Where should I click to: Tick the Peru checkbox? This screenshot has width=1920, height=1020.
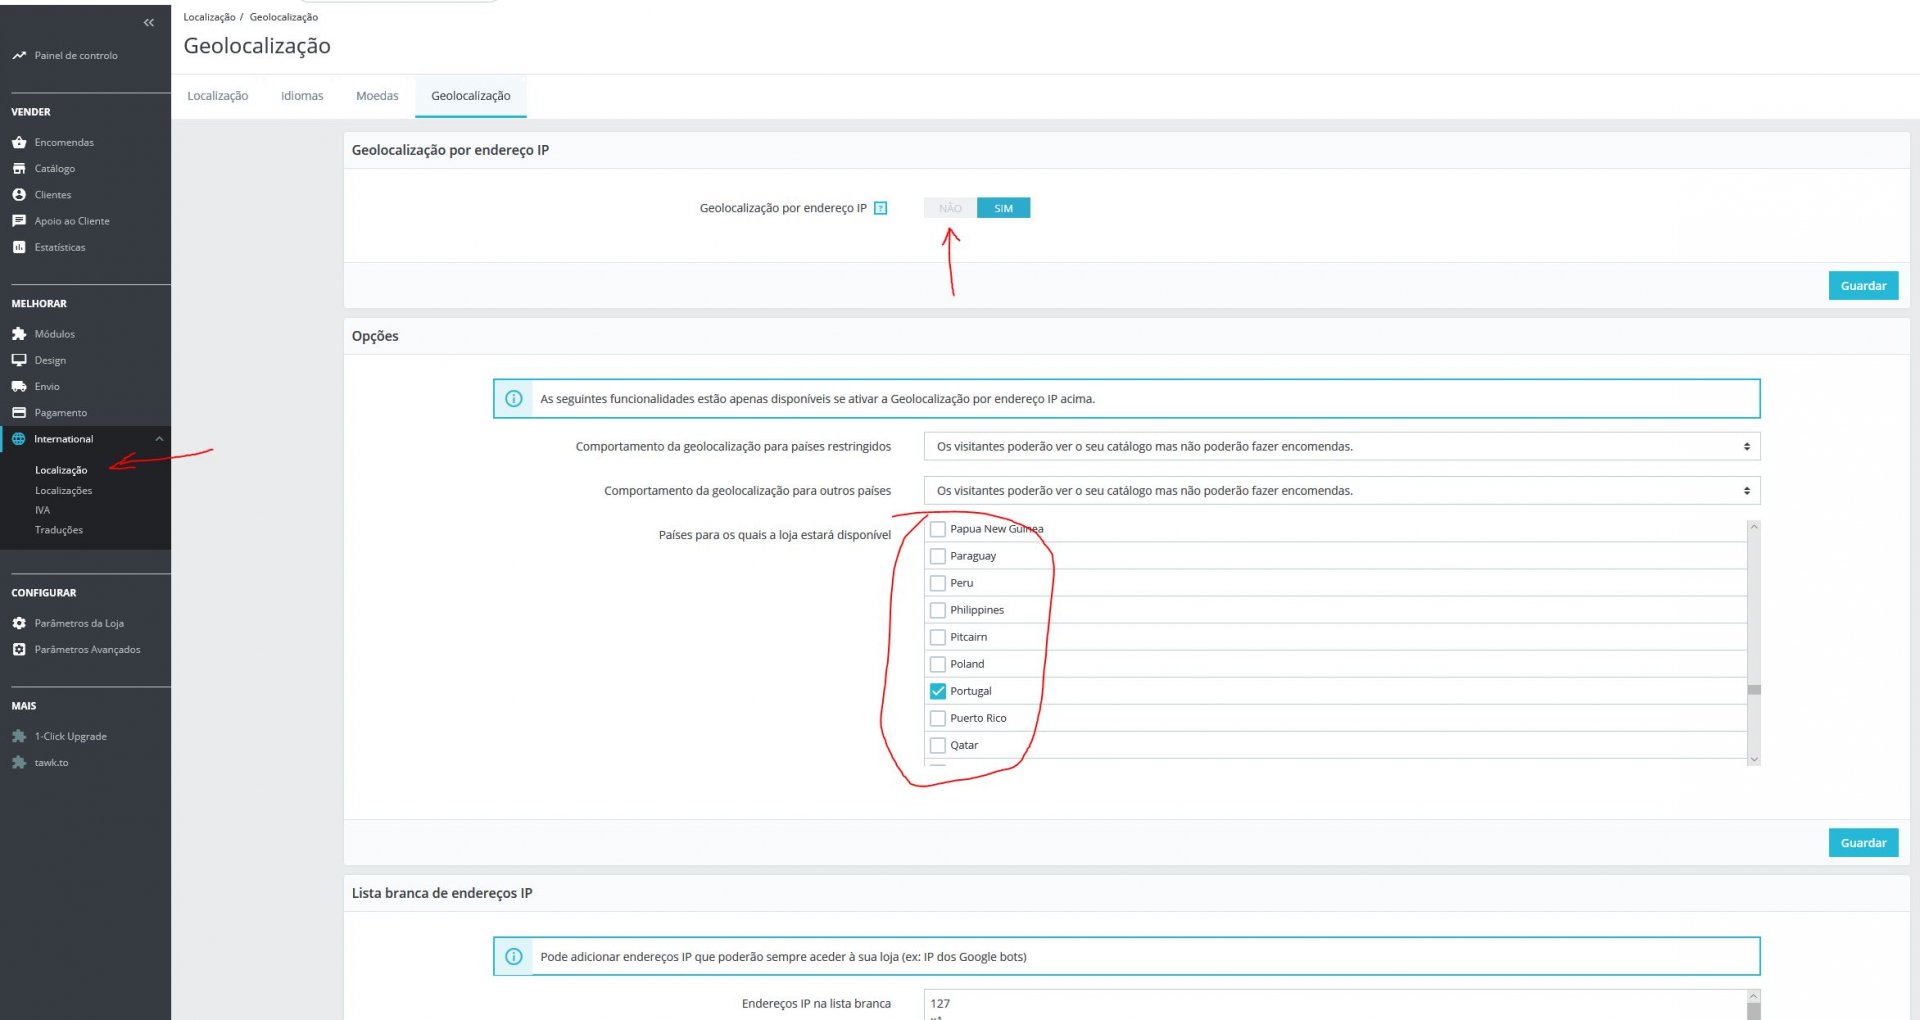pos(938,583)
